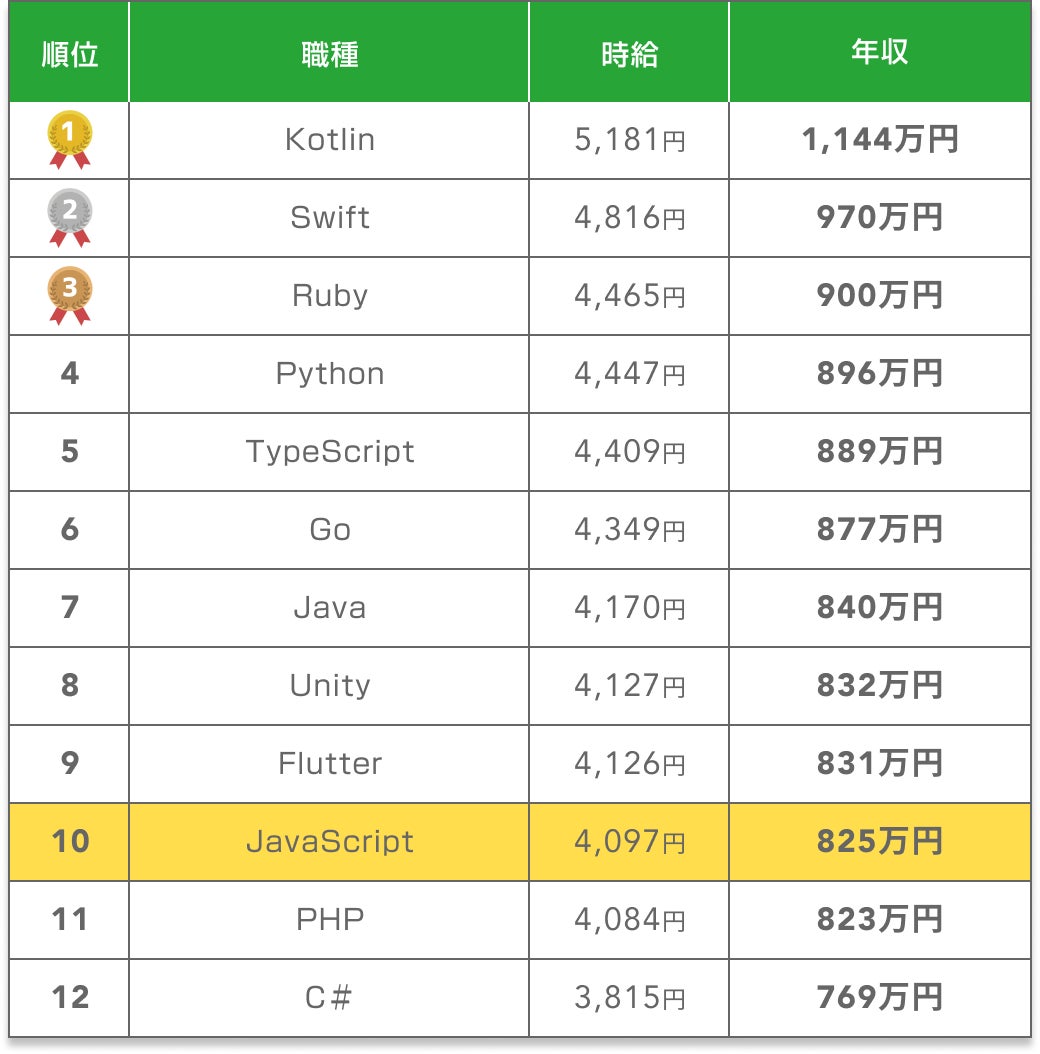Viewport: 1040px width, 1054px height.
Task: Click the 年収 column header
Action: coord(880,54)
